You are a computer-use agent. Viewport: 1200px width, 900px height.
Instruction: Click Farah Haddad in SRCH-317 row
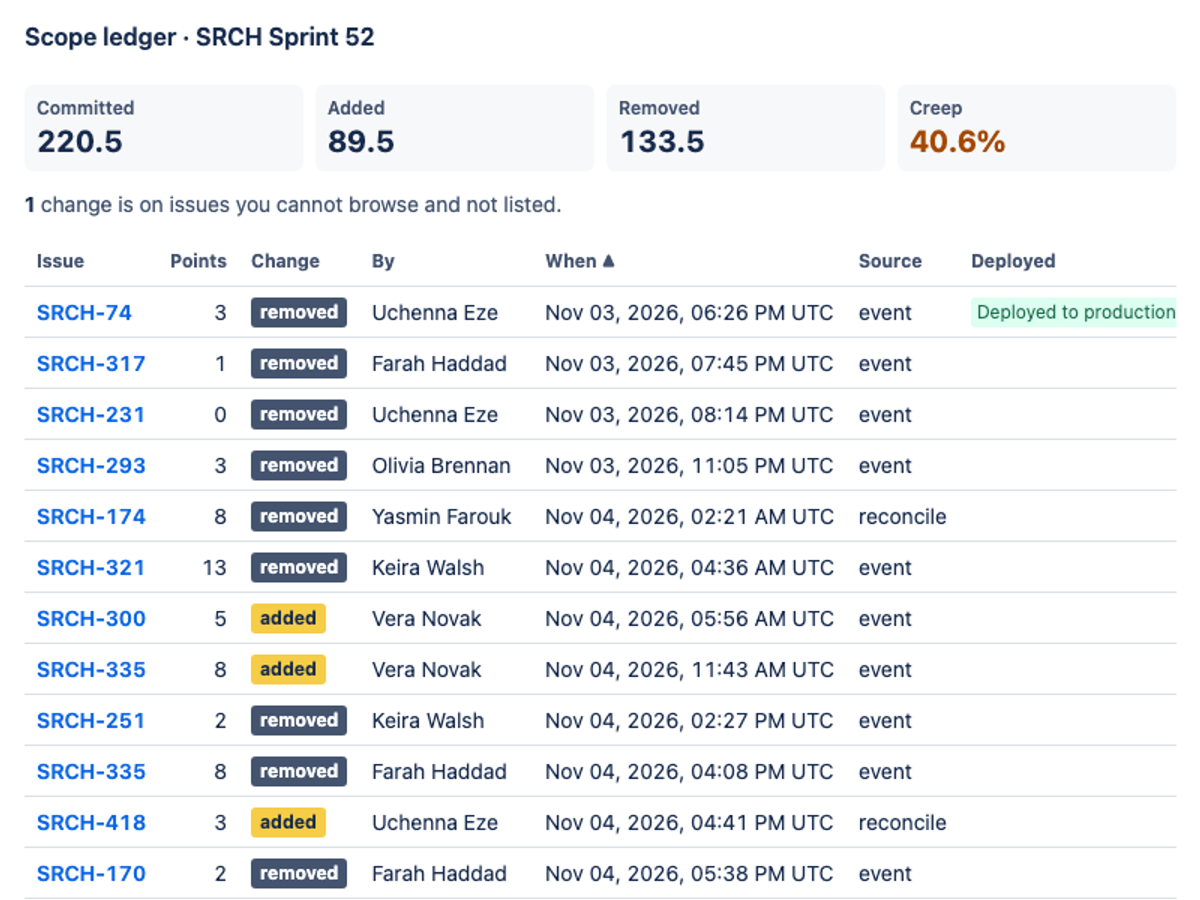(x=439, y=364)
